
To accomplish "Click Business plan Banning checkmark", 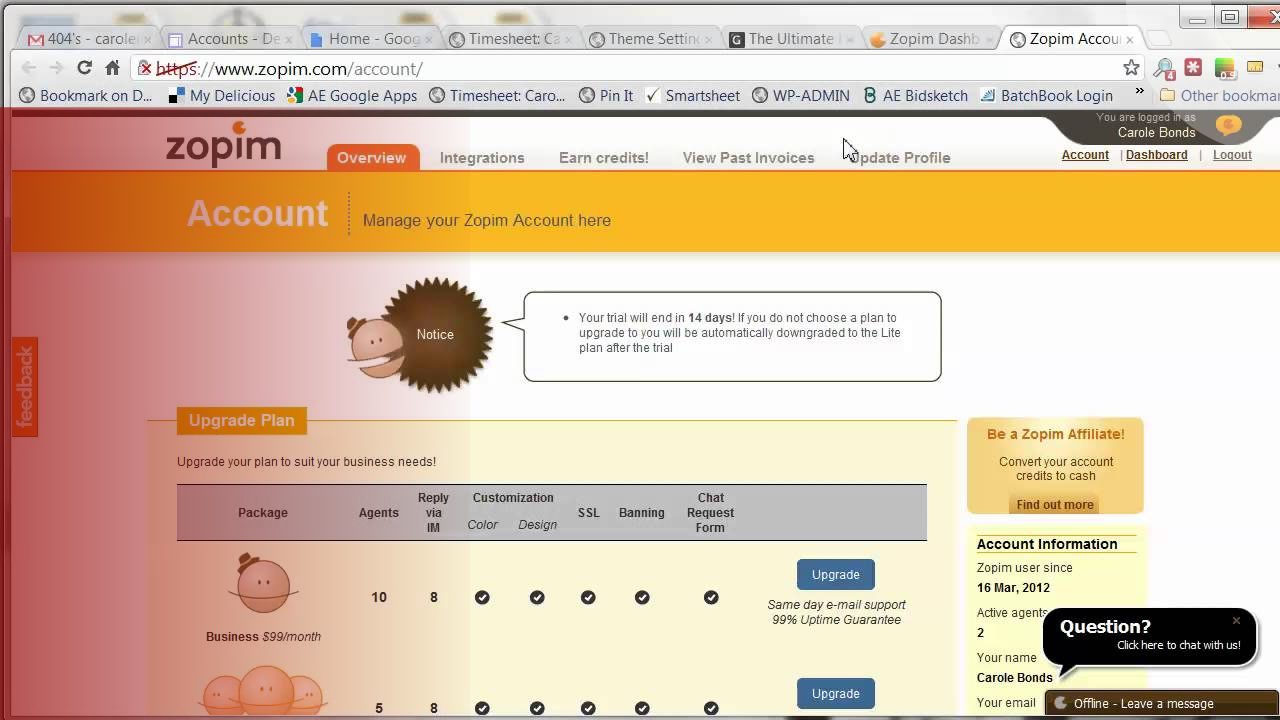I will 642,597.
